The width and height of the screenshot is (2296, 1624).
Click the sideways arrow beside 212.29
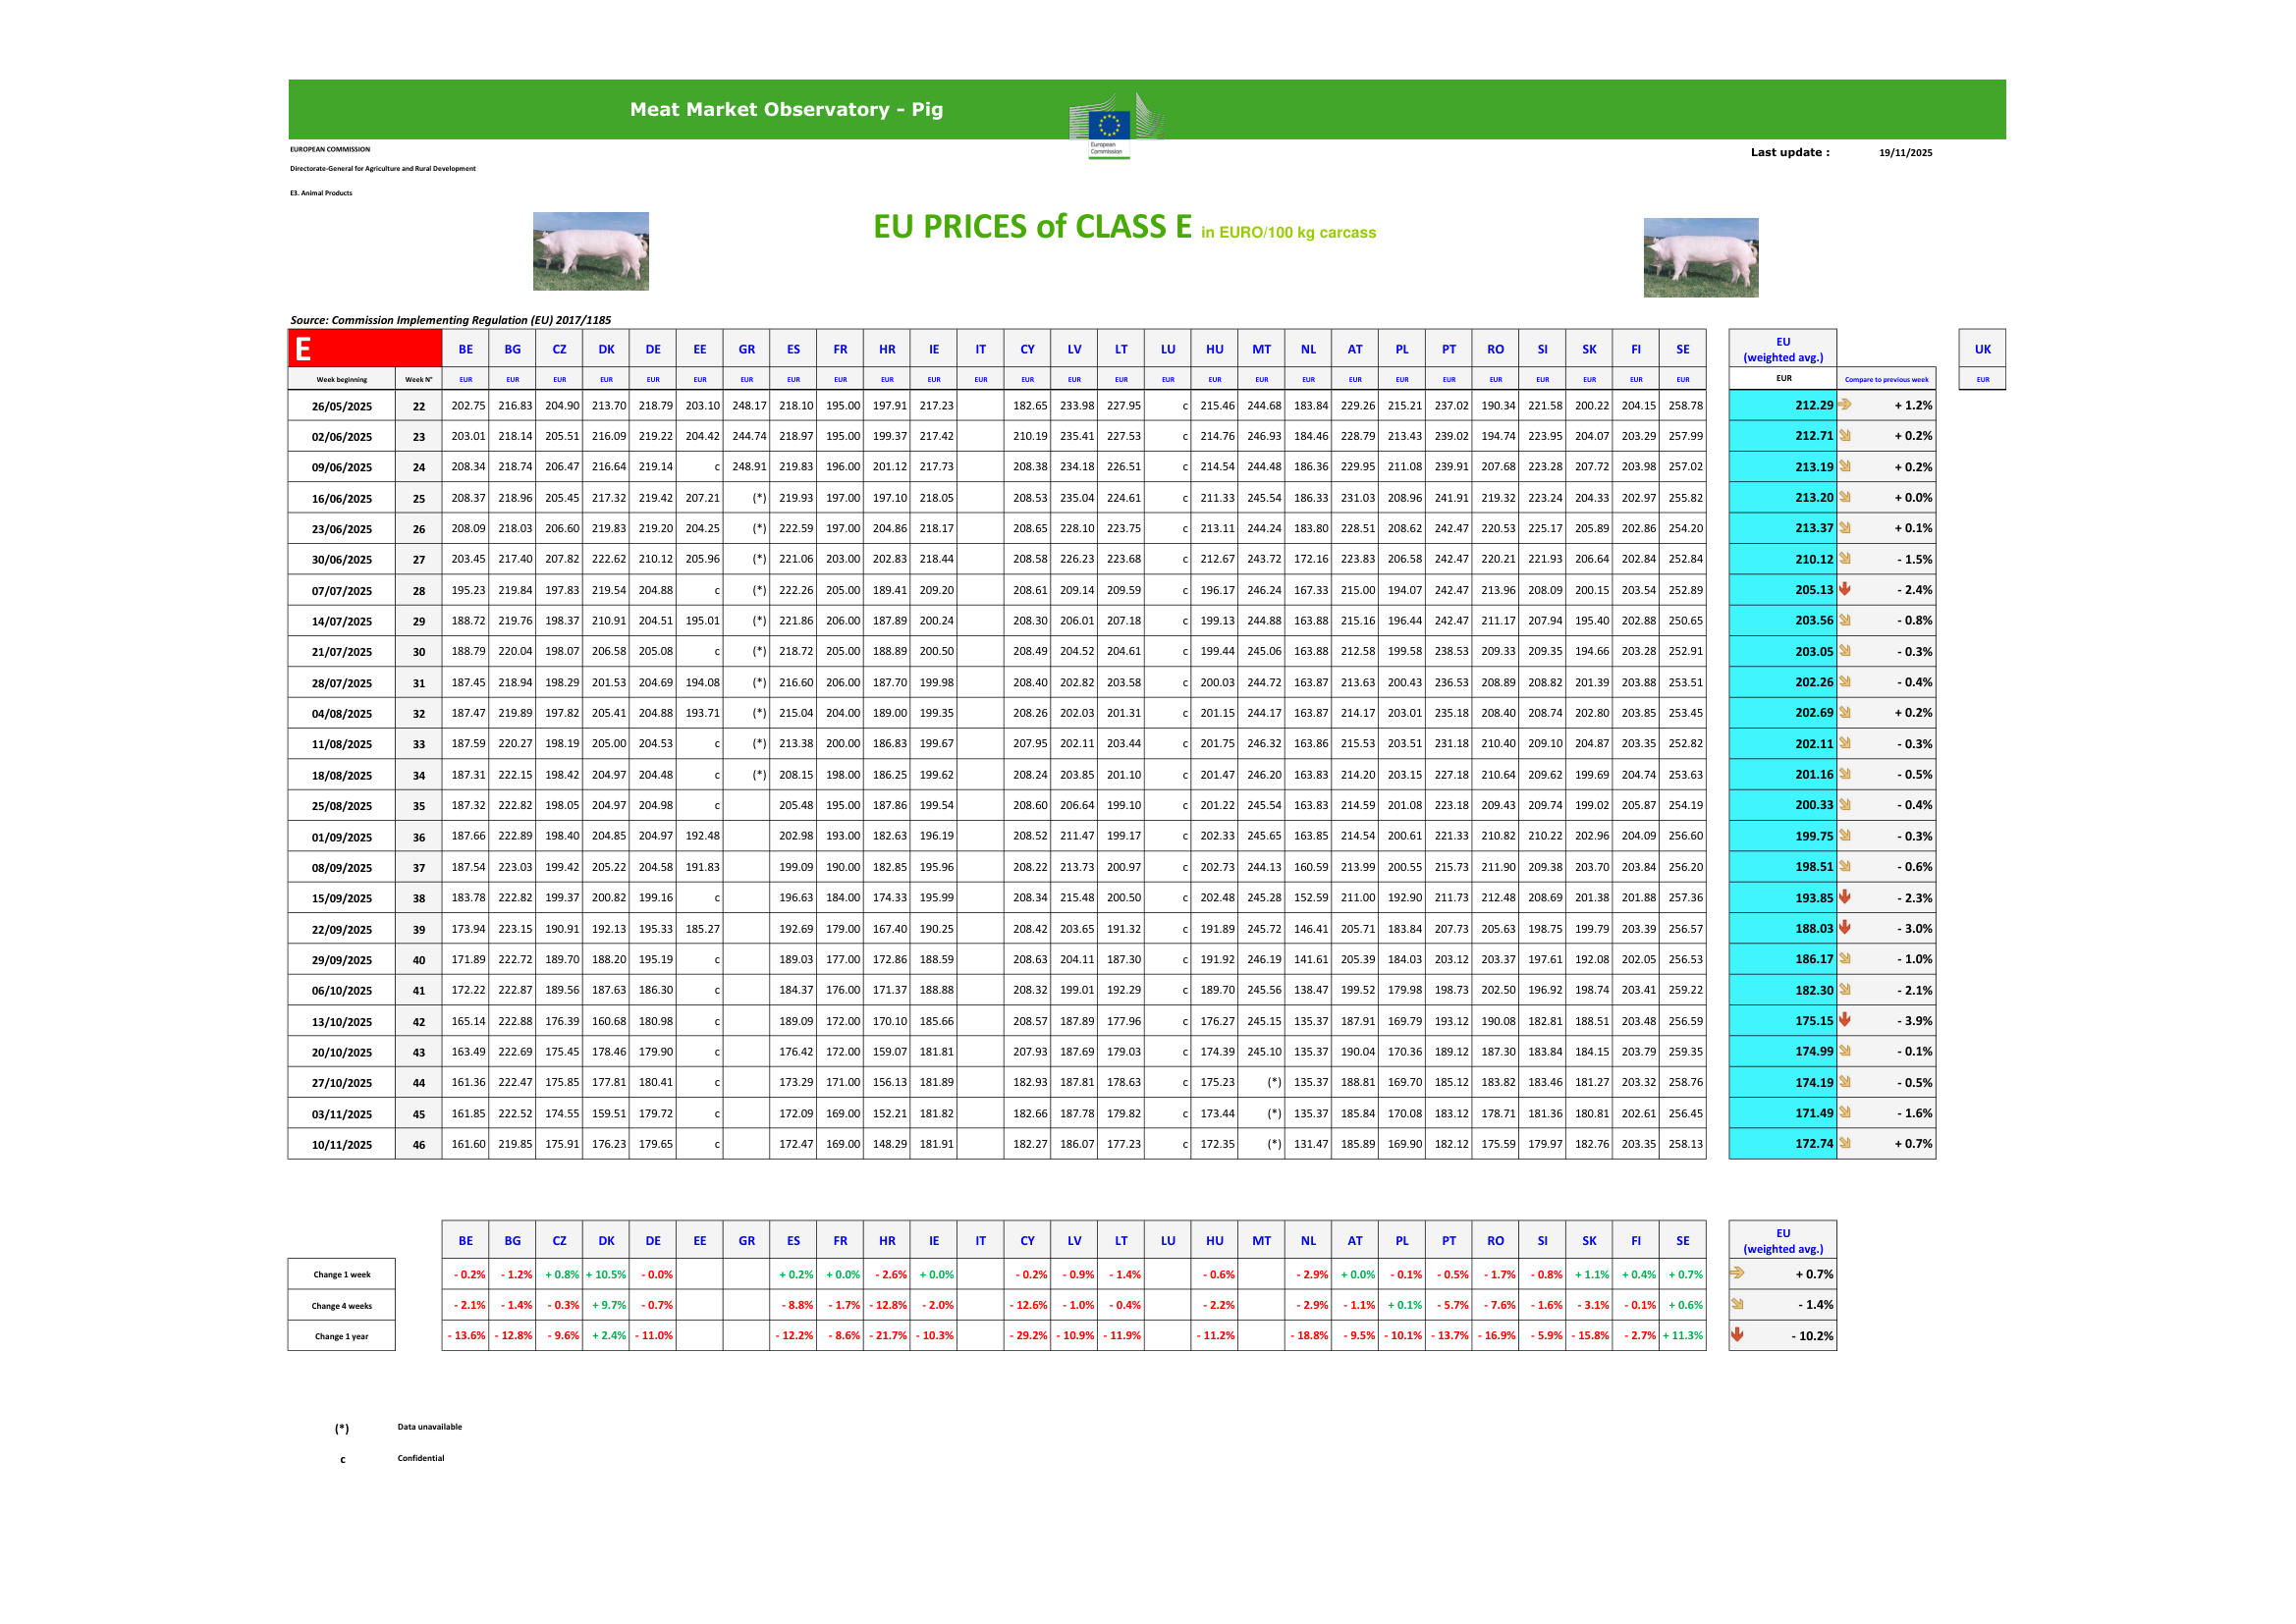click(x=1845, y=405)
